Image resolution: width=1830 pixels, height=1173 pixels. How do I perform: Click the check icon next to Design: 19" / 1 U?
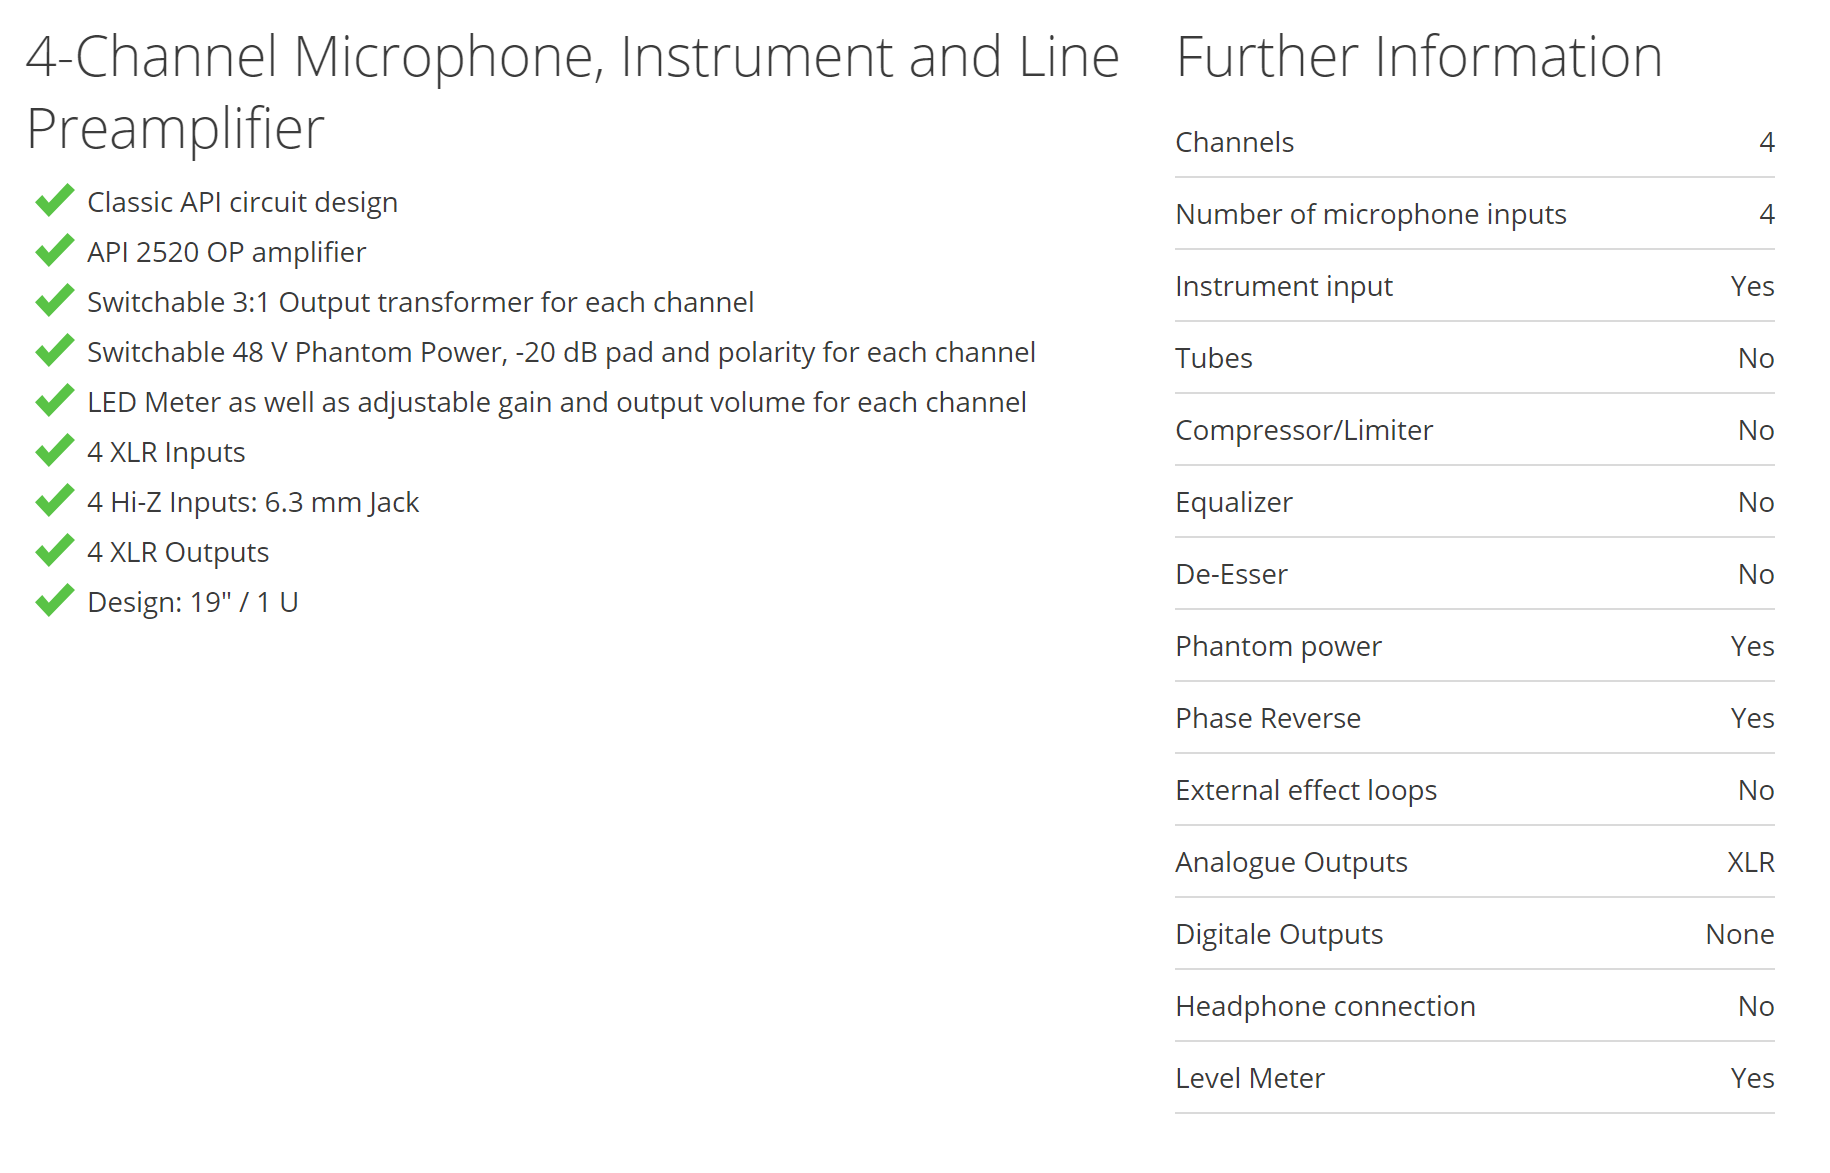tap(55, 600)
